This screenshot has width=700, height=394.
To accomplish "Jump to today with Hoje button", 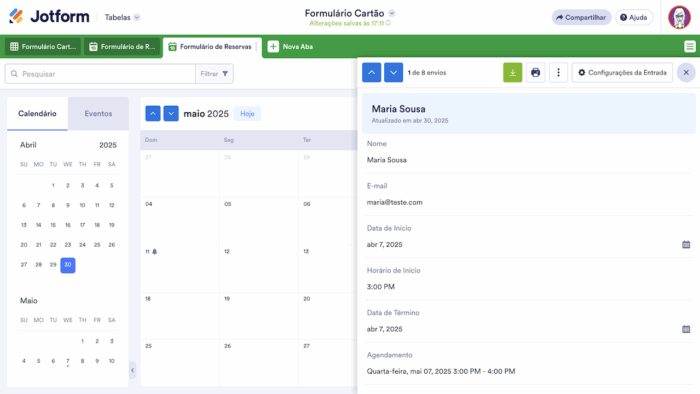I will [247, 114].
